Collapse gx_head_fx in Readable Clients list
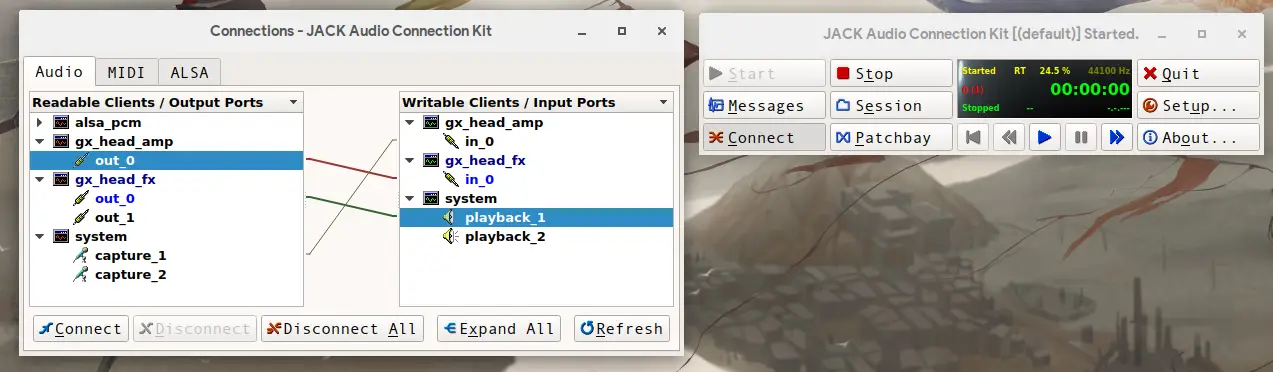The width and height of the screenshot is (1273, 372). pyautogui.click(x=39, y=179)
